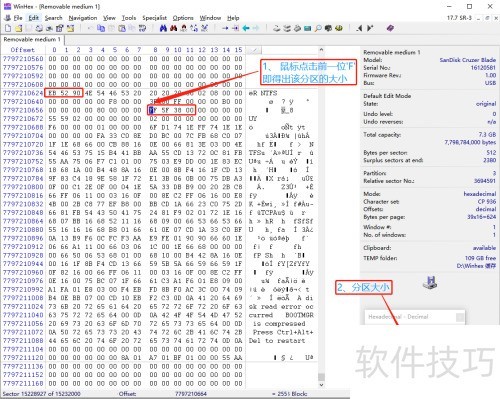Click the 'decimal' Offsets value
Screen dimensions: 500x399
click(x=486, y=209)
